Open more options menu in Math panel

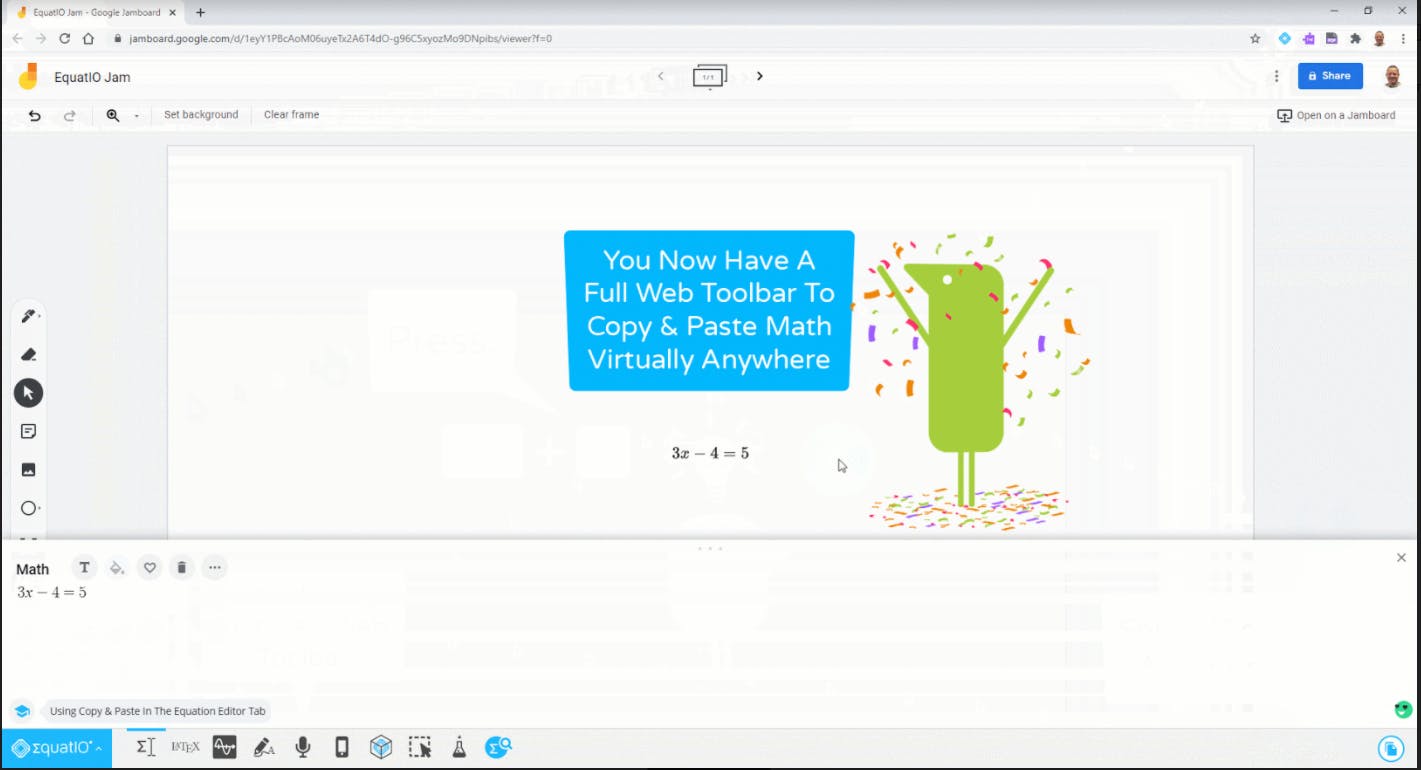click(x=214, y=567)
